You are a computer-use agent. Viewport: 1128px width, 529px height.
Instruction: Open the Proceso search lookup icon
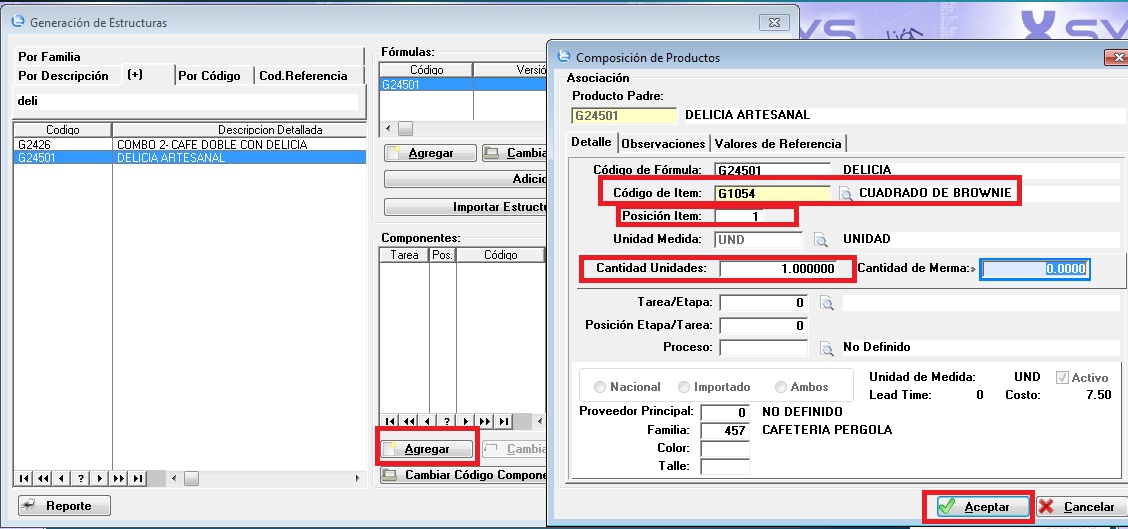[826, 348]
